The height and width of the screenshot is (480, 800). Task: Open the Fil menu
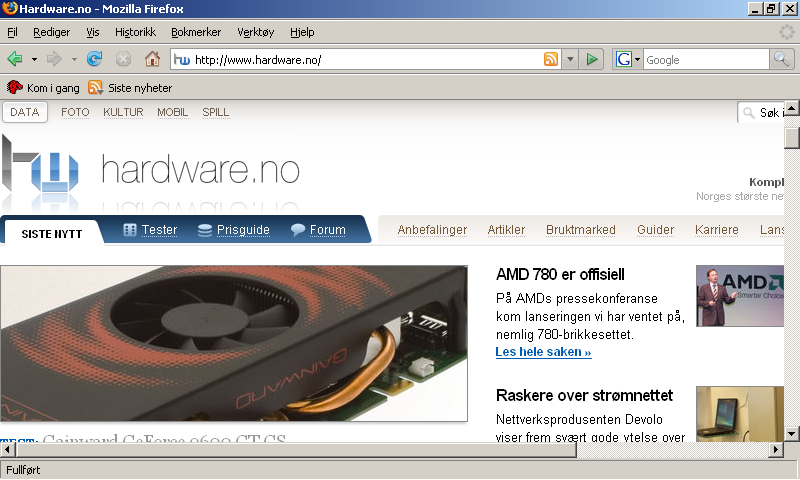point(12,32)
